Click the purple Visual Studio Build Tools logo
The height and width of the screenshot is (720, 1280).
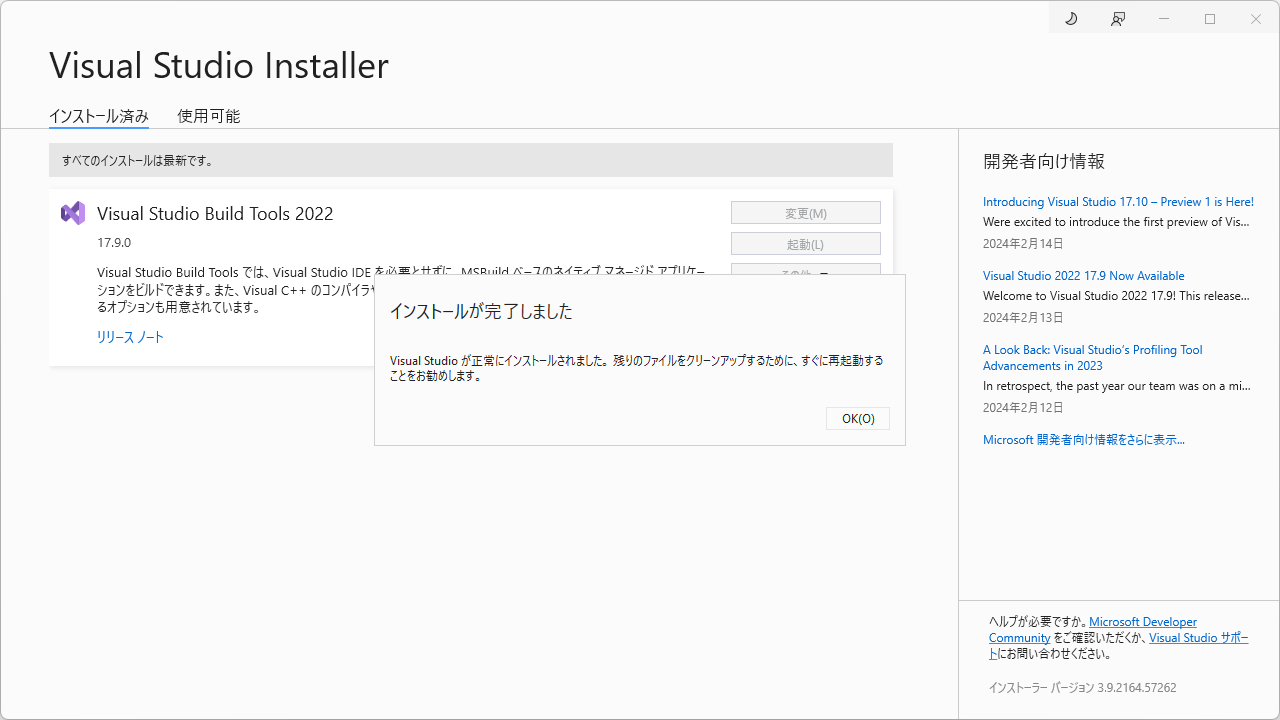(73, 212)
